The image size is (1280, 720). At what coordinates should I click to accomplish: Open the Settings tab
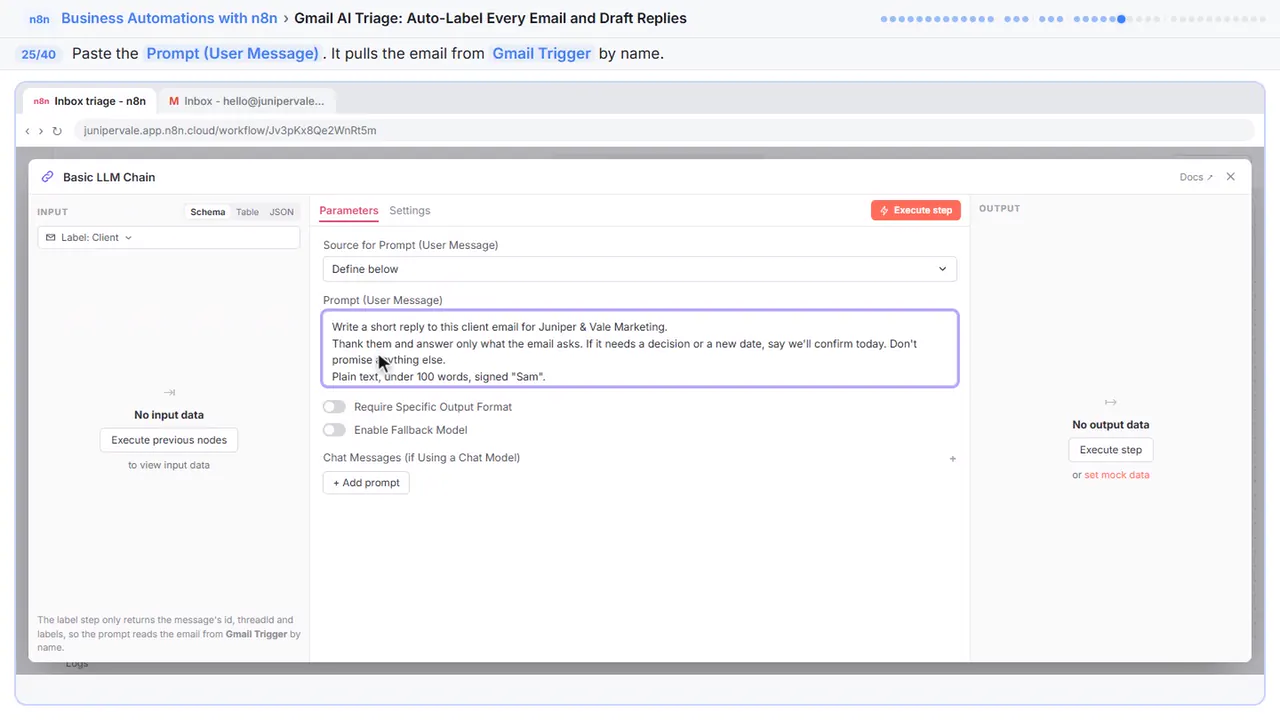(x=410, y=210)
